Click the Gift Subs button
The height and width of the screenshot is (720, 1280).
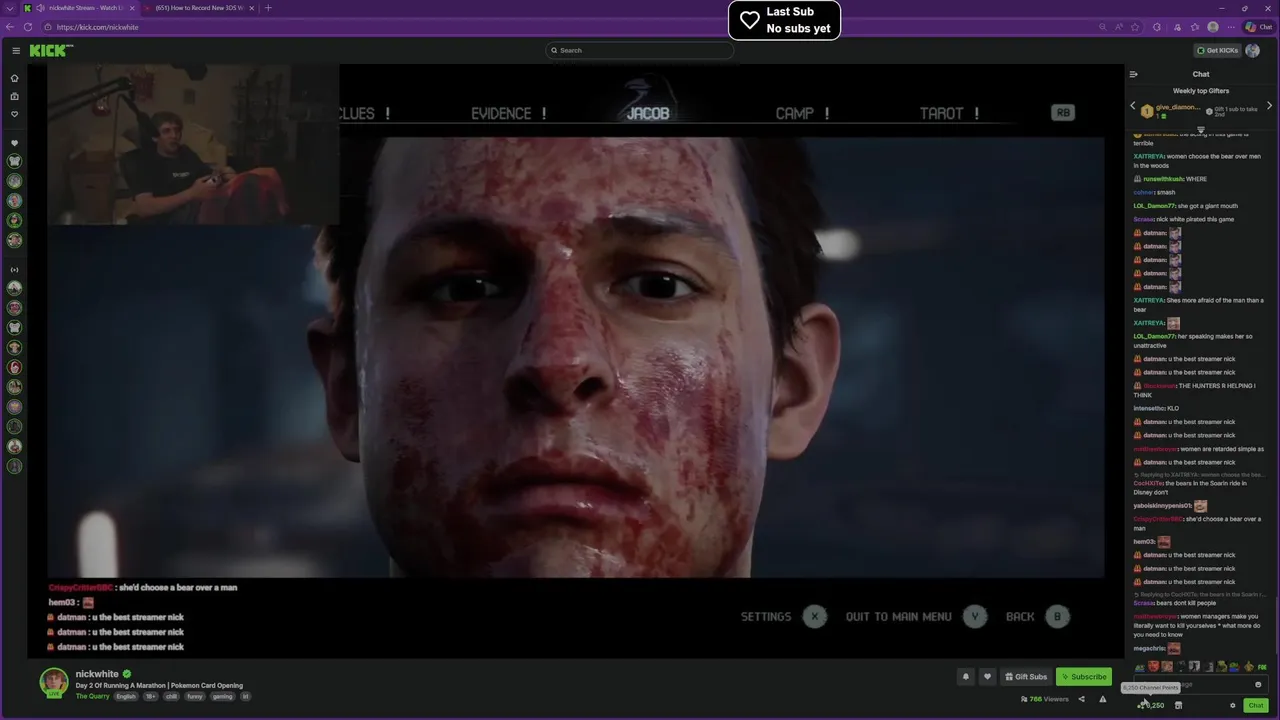click(1026, 677)
